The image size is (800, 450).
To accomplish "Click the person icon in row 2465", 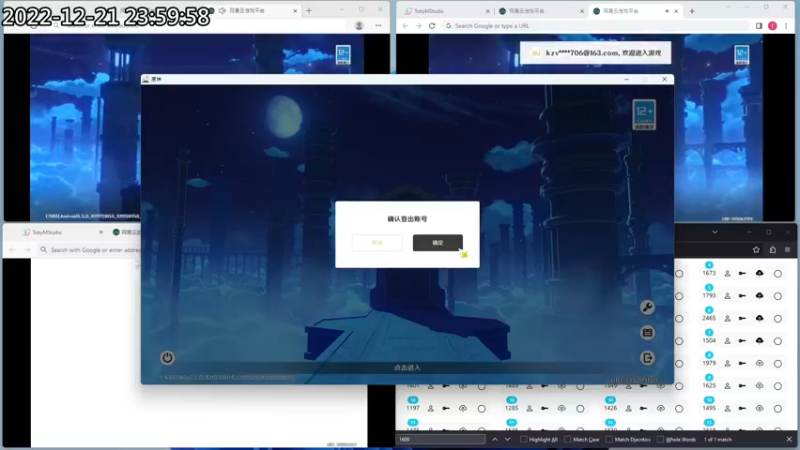I will click(x=728, y=318).
